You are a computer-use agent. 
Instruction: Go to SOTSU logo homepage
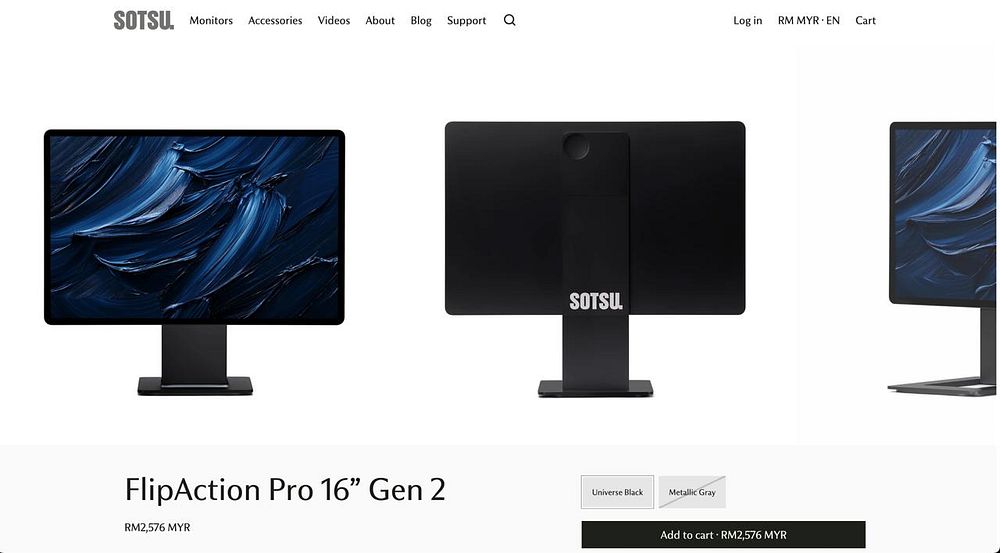(x=143, y=20)
